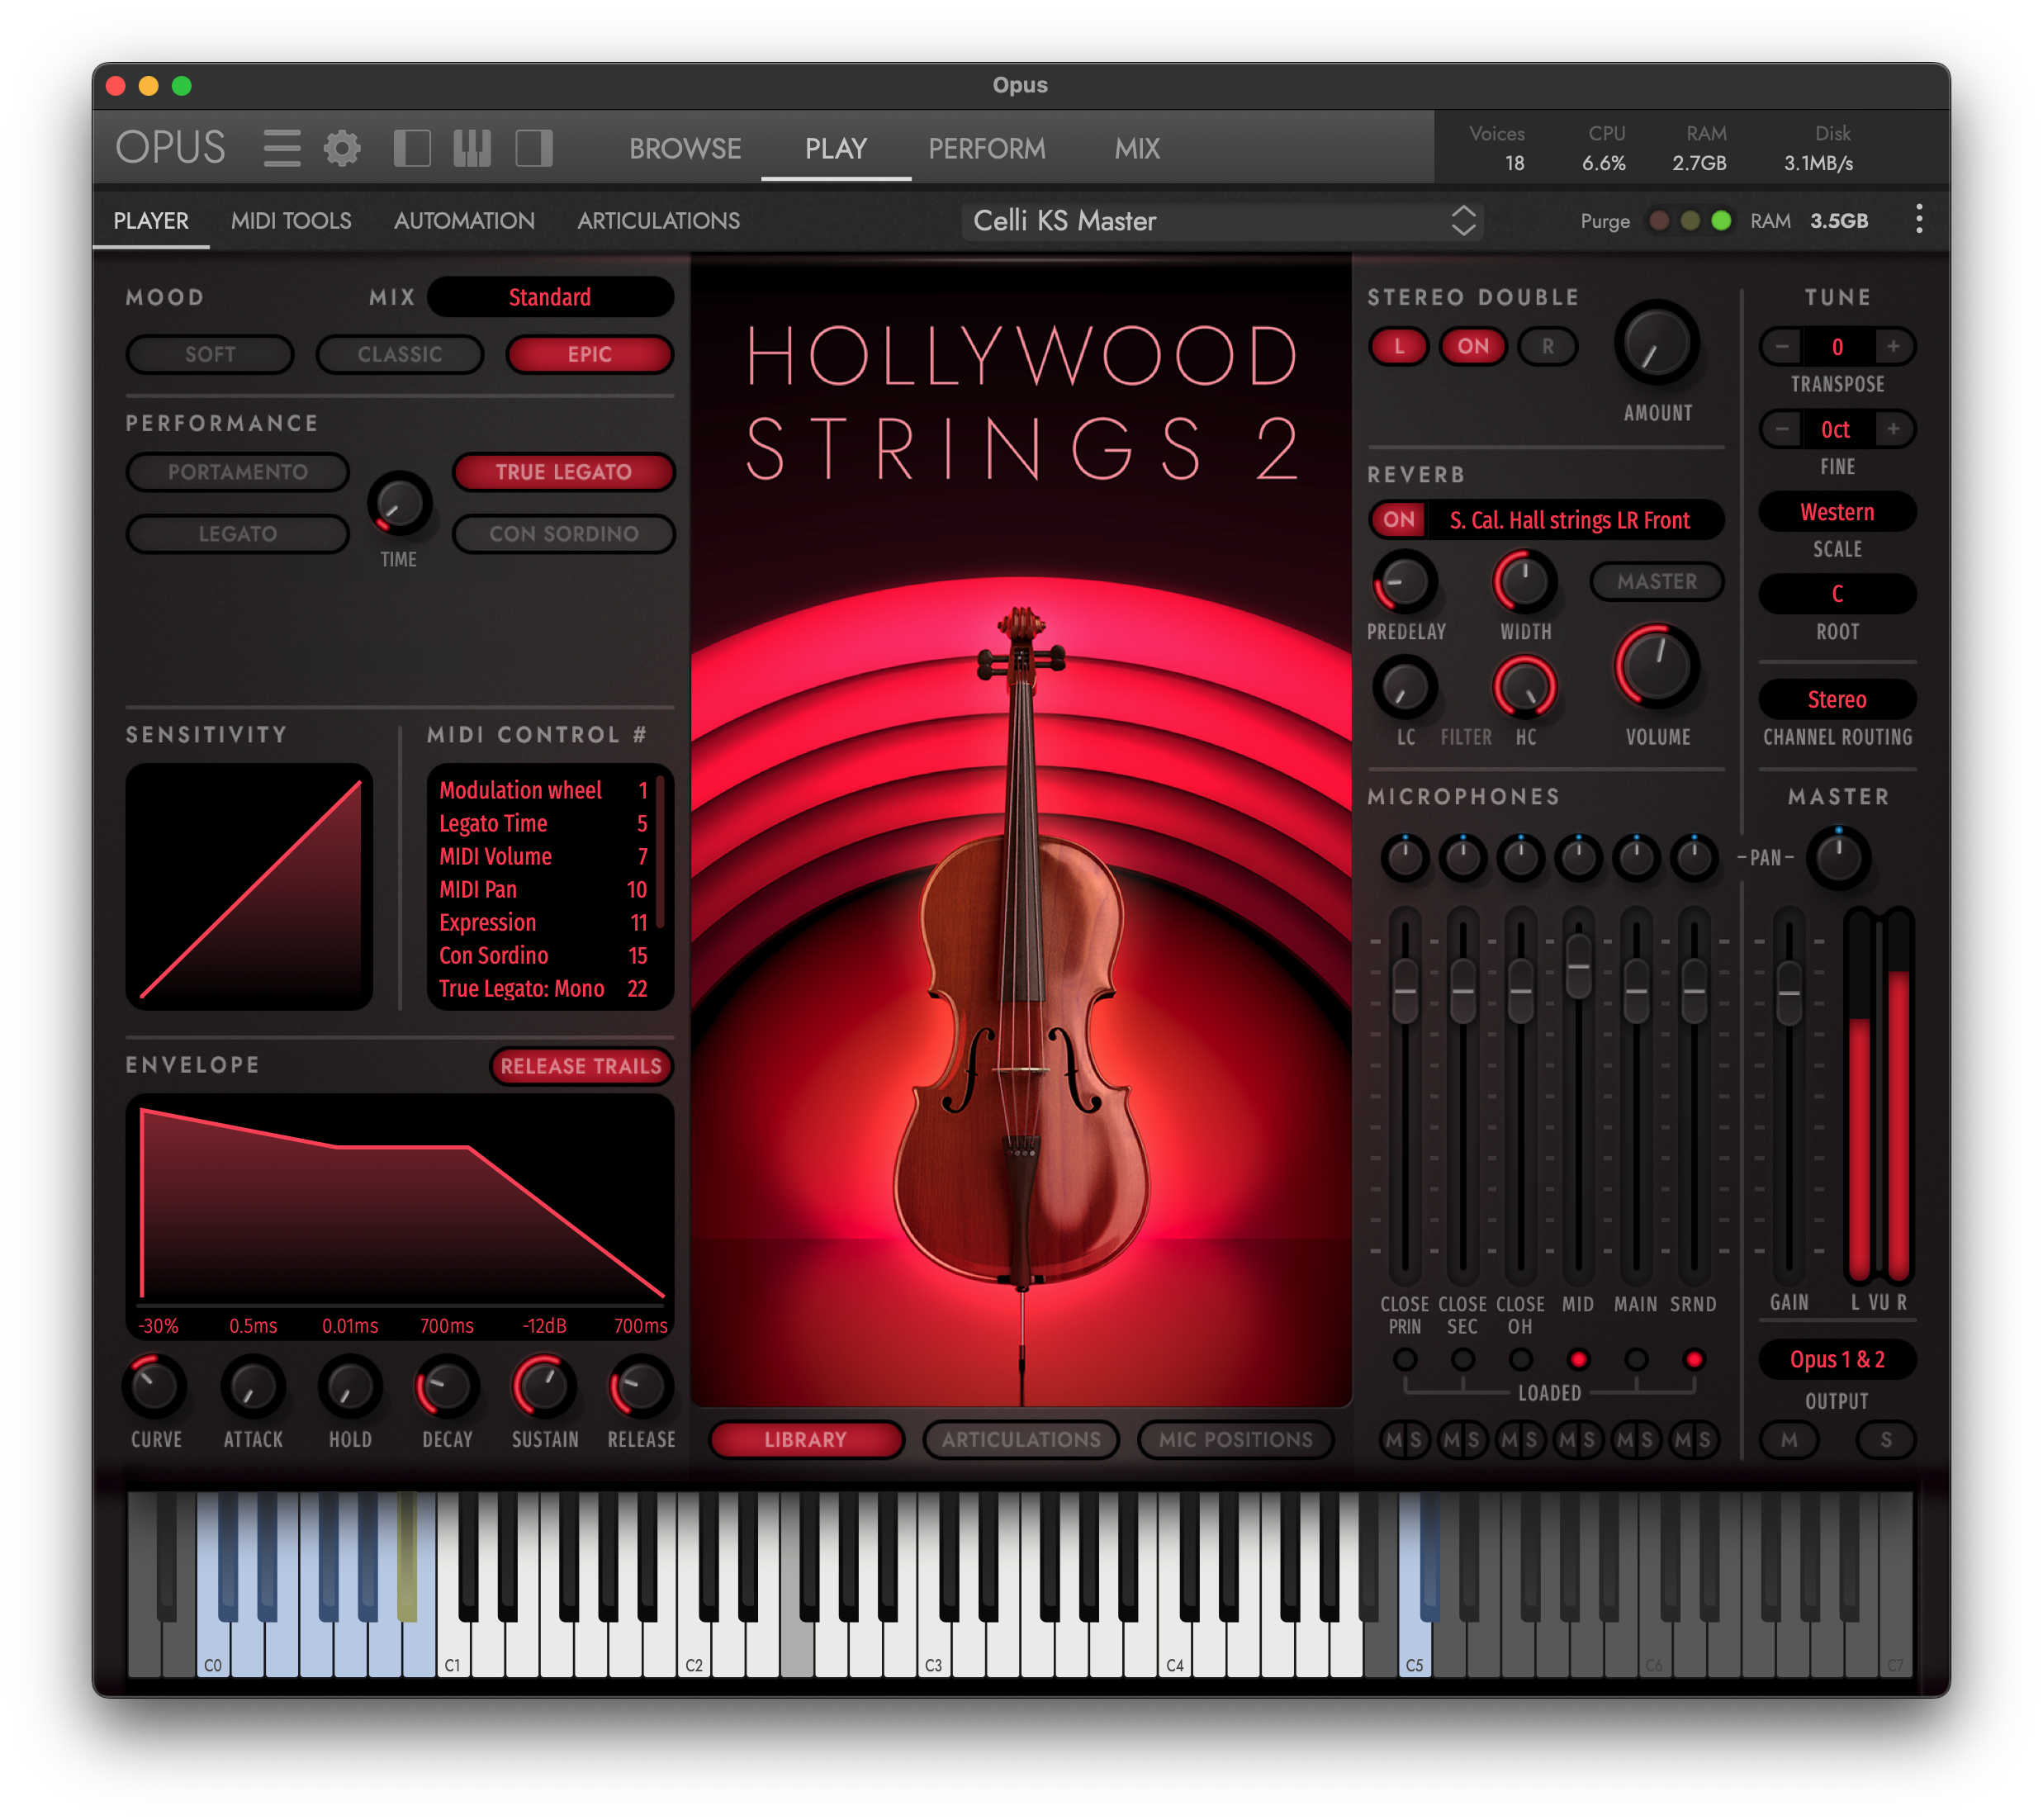The height and width of the screenshot is (1820, 2043).
Task: Open the hamburger main menu
Action: [282, 148]
